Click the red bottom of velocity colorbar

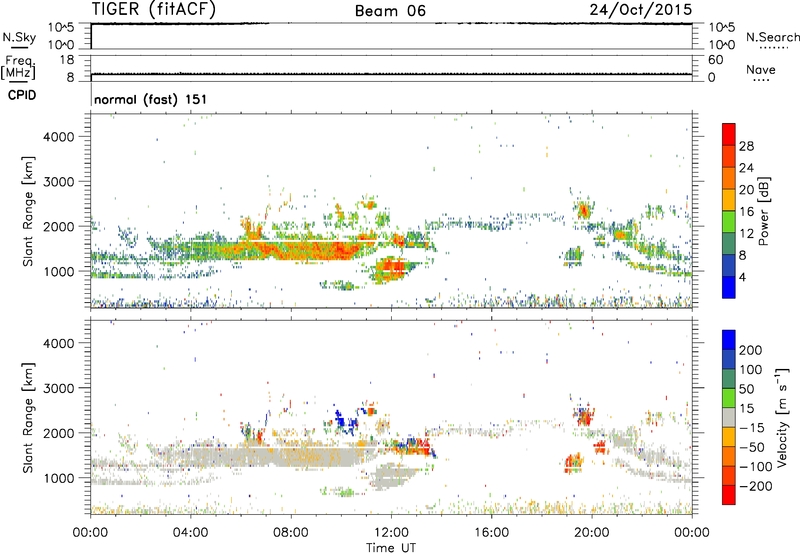(729, 495)
